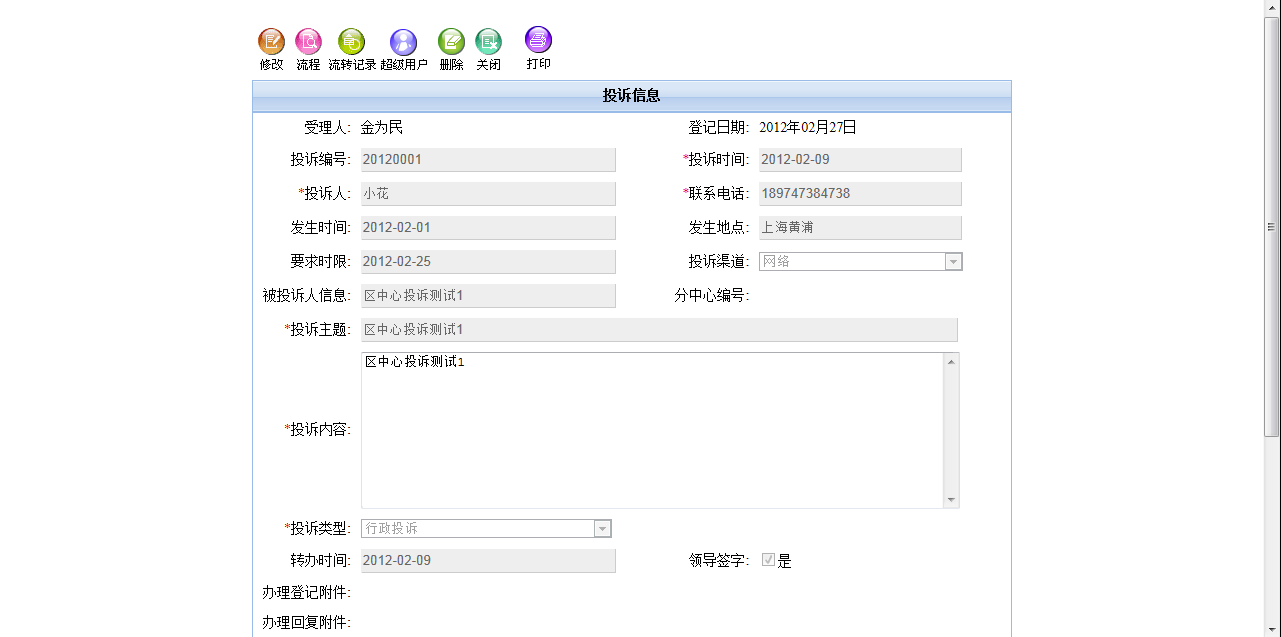
Task: Click the 投诉主题 subject field
Action: click(658, 330)
